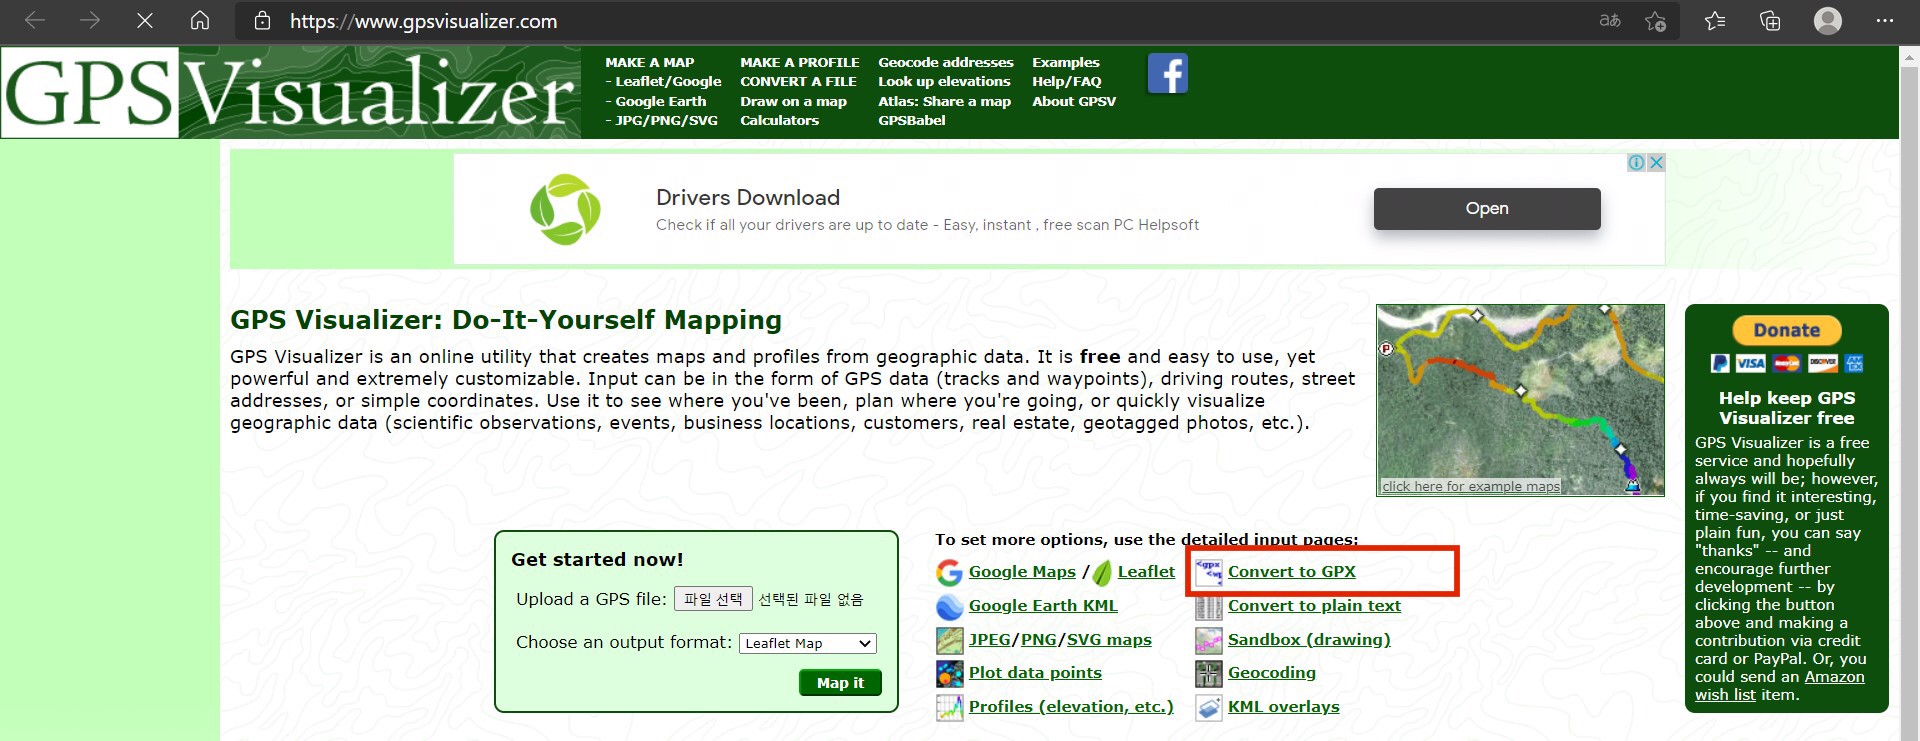The height and width of the screenshot is (741, 1920).
Task: Click the Geocoding icon
Action: 1209,673
